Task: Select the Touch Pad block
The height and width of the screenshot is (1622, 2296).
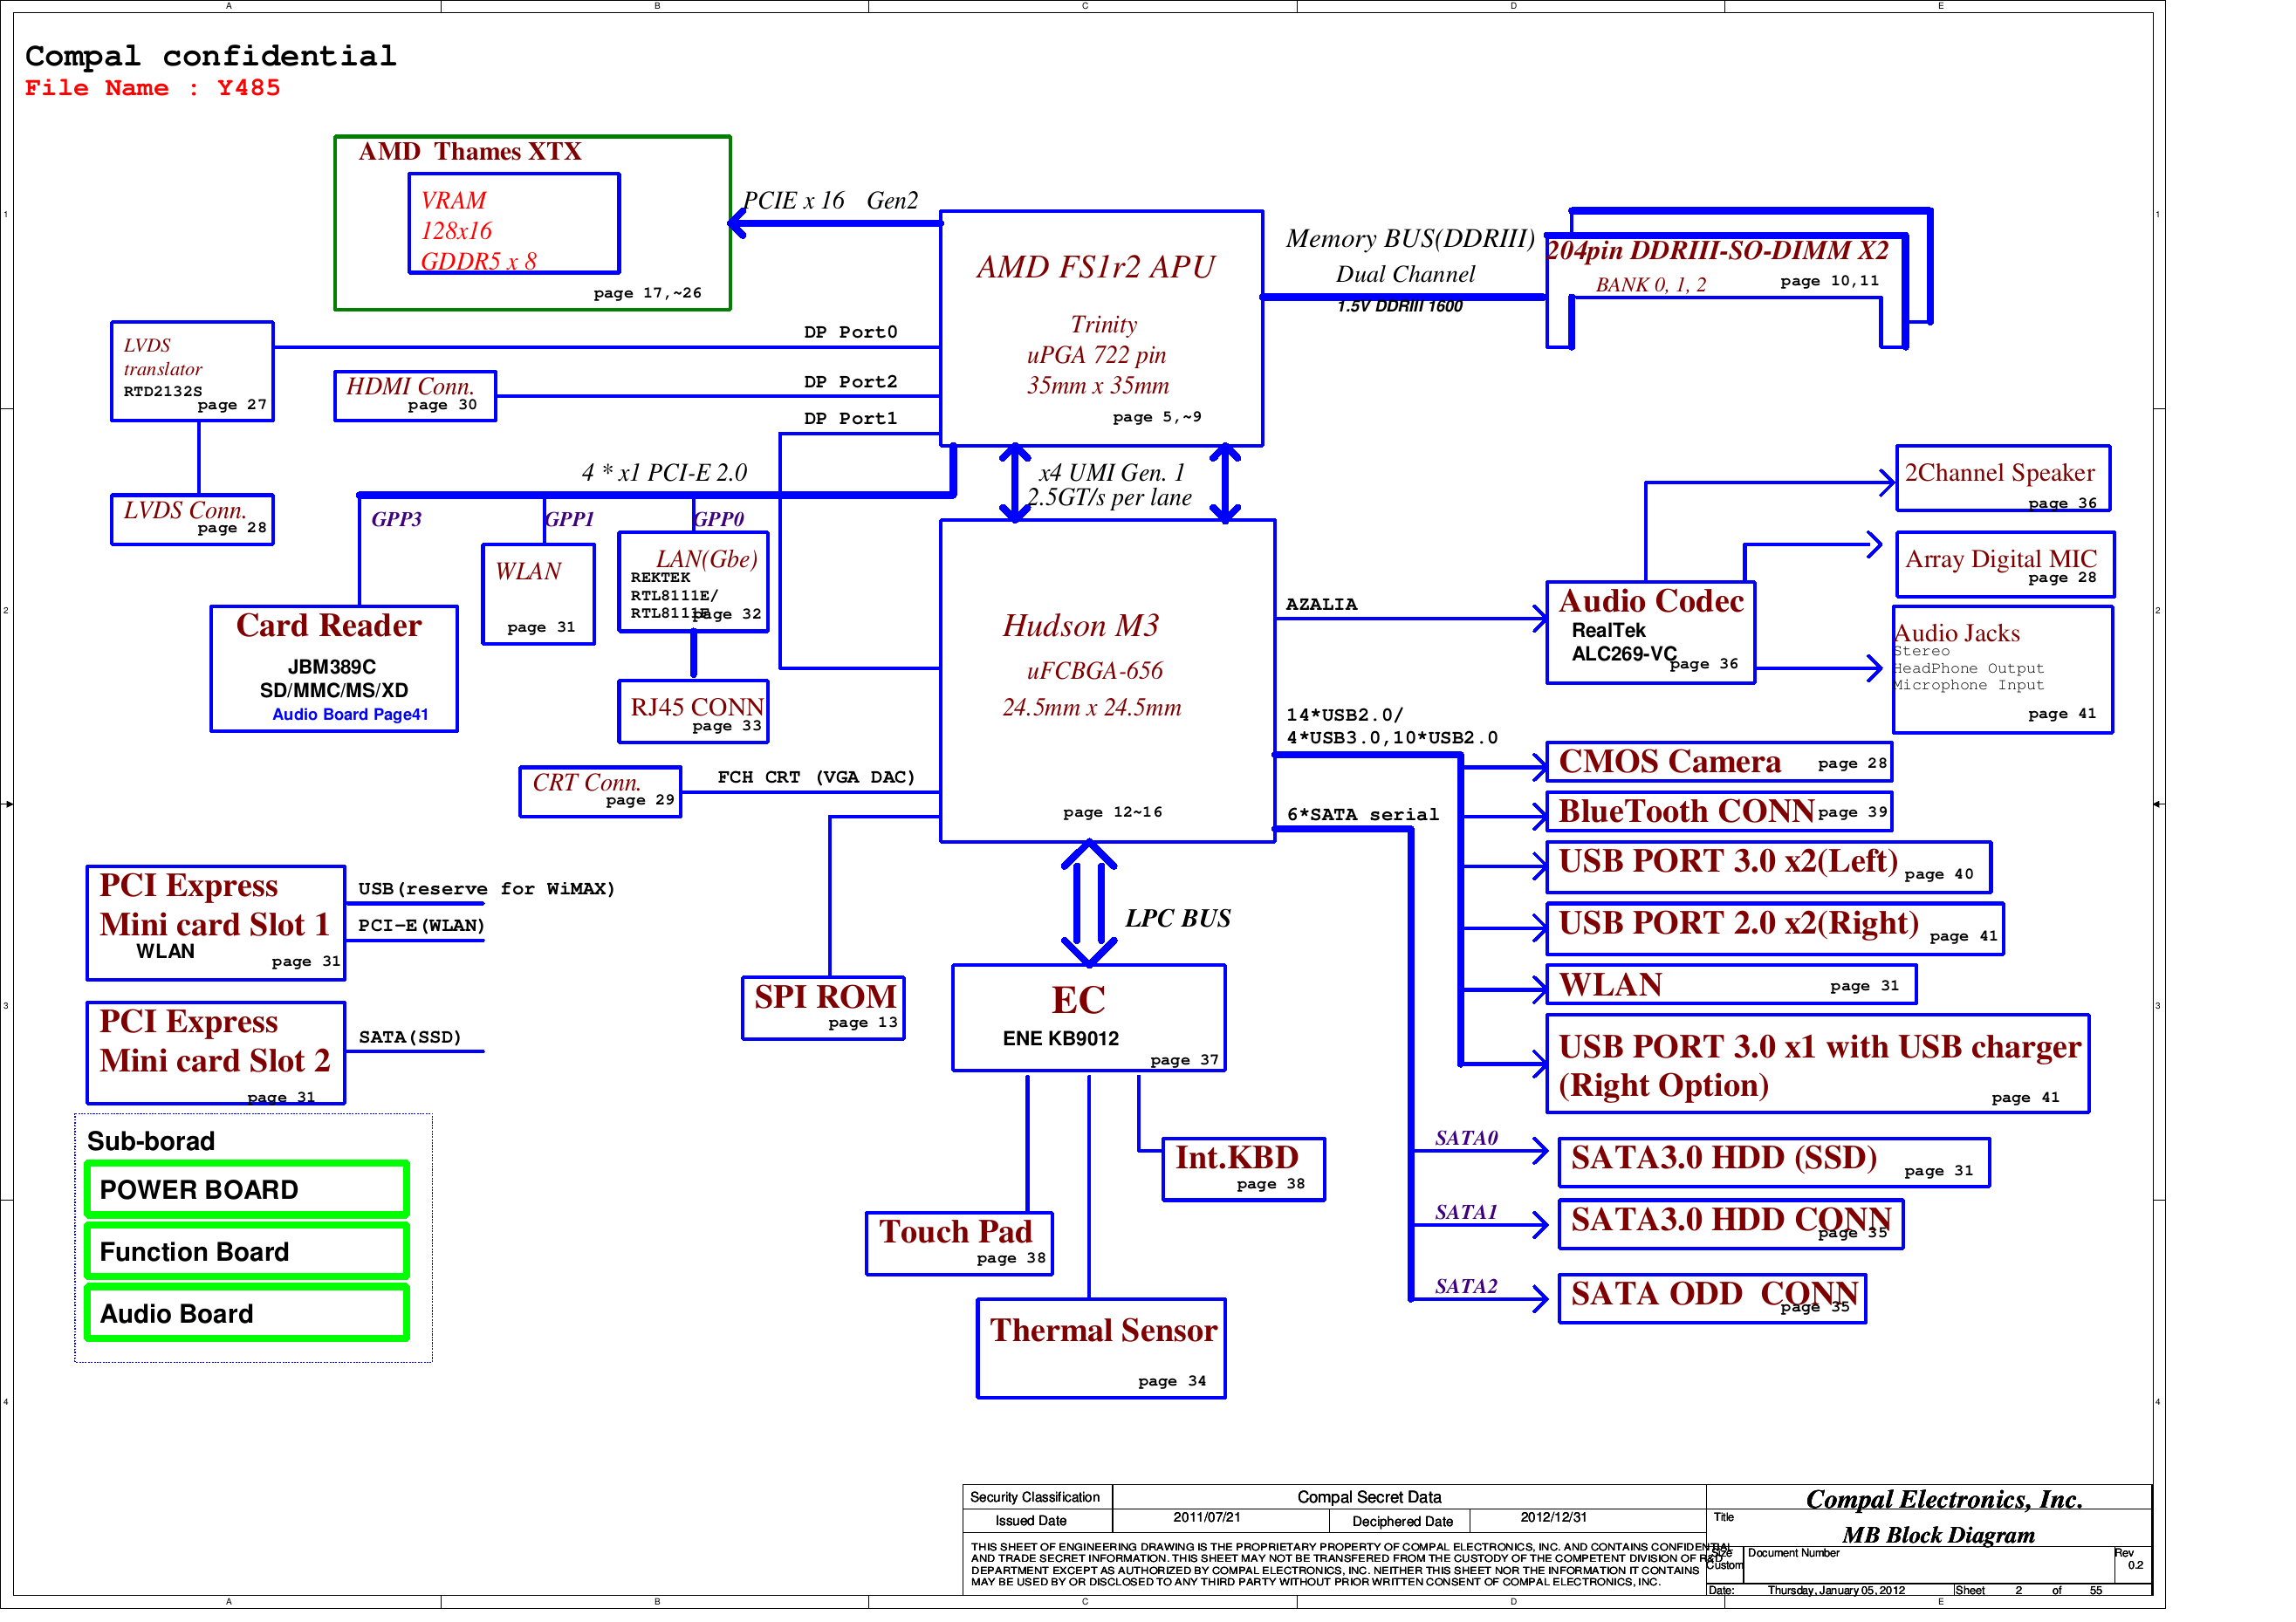Action: tap(960, 1244)
